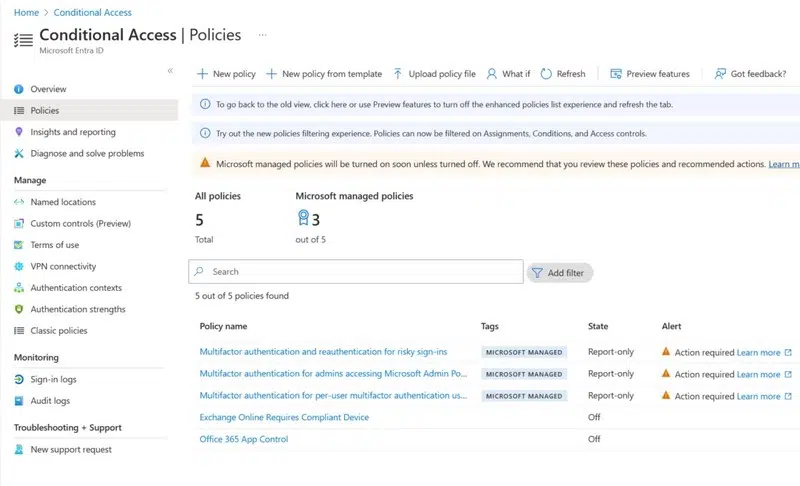The image size is (800, 486).
Task: Click the Off state of Office 365 App Control
Action: [594, 439]
